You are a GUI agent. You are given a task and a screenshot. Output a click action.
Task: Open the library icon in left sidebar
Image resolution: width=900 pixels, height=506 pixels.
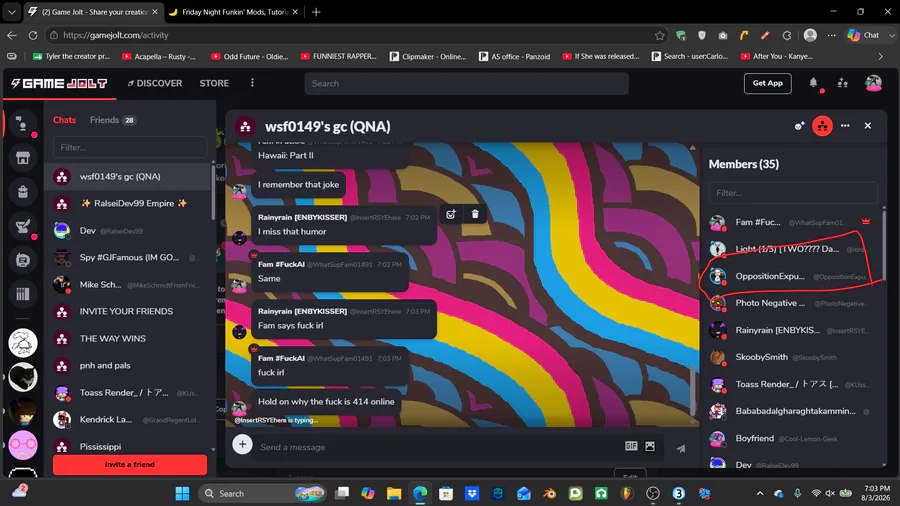[22, 294]
